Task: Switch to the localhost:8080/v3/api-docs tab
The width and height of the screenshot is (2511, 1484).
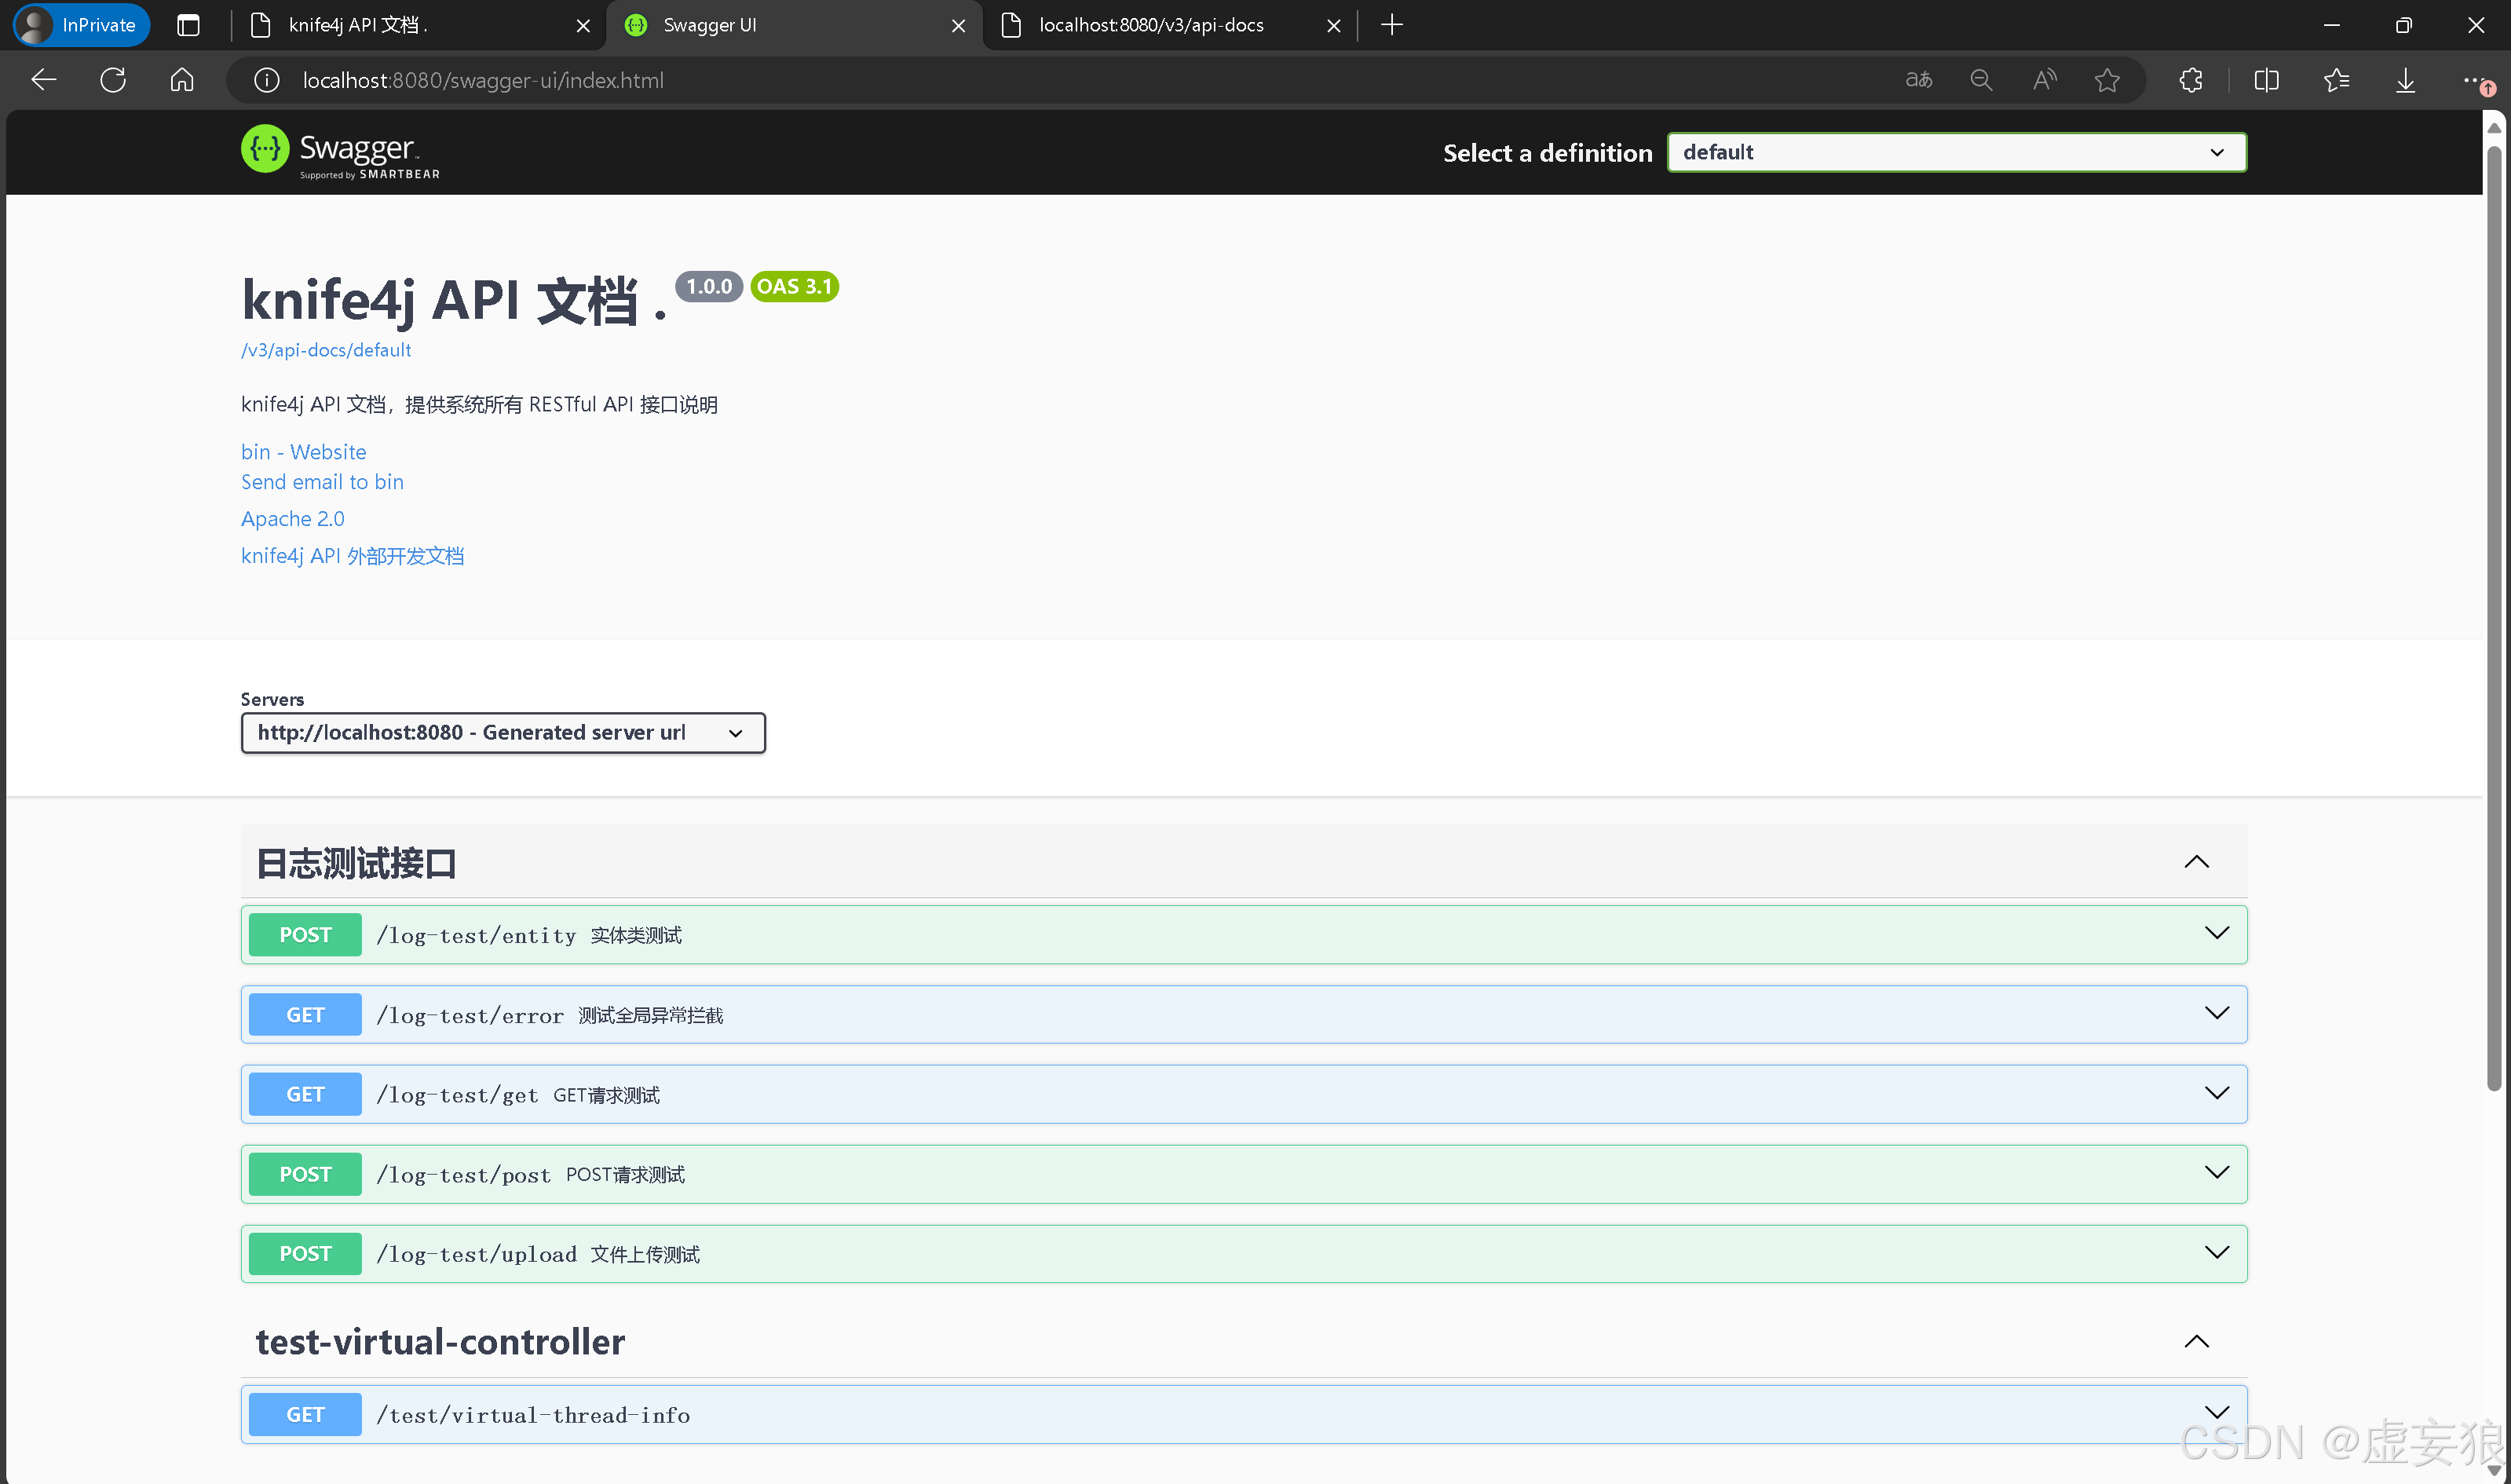Action: [x=1150, y=25]
